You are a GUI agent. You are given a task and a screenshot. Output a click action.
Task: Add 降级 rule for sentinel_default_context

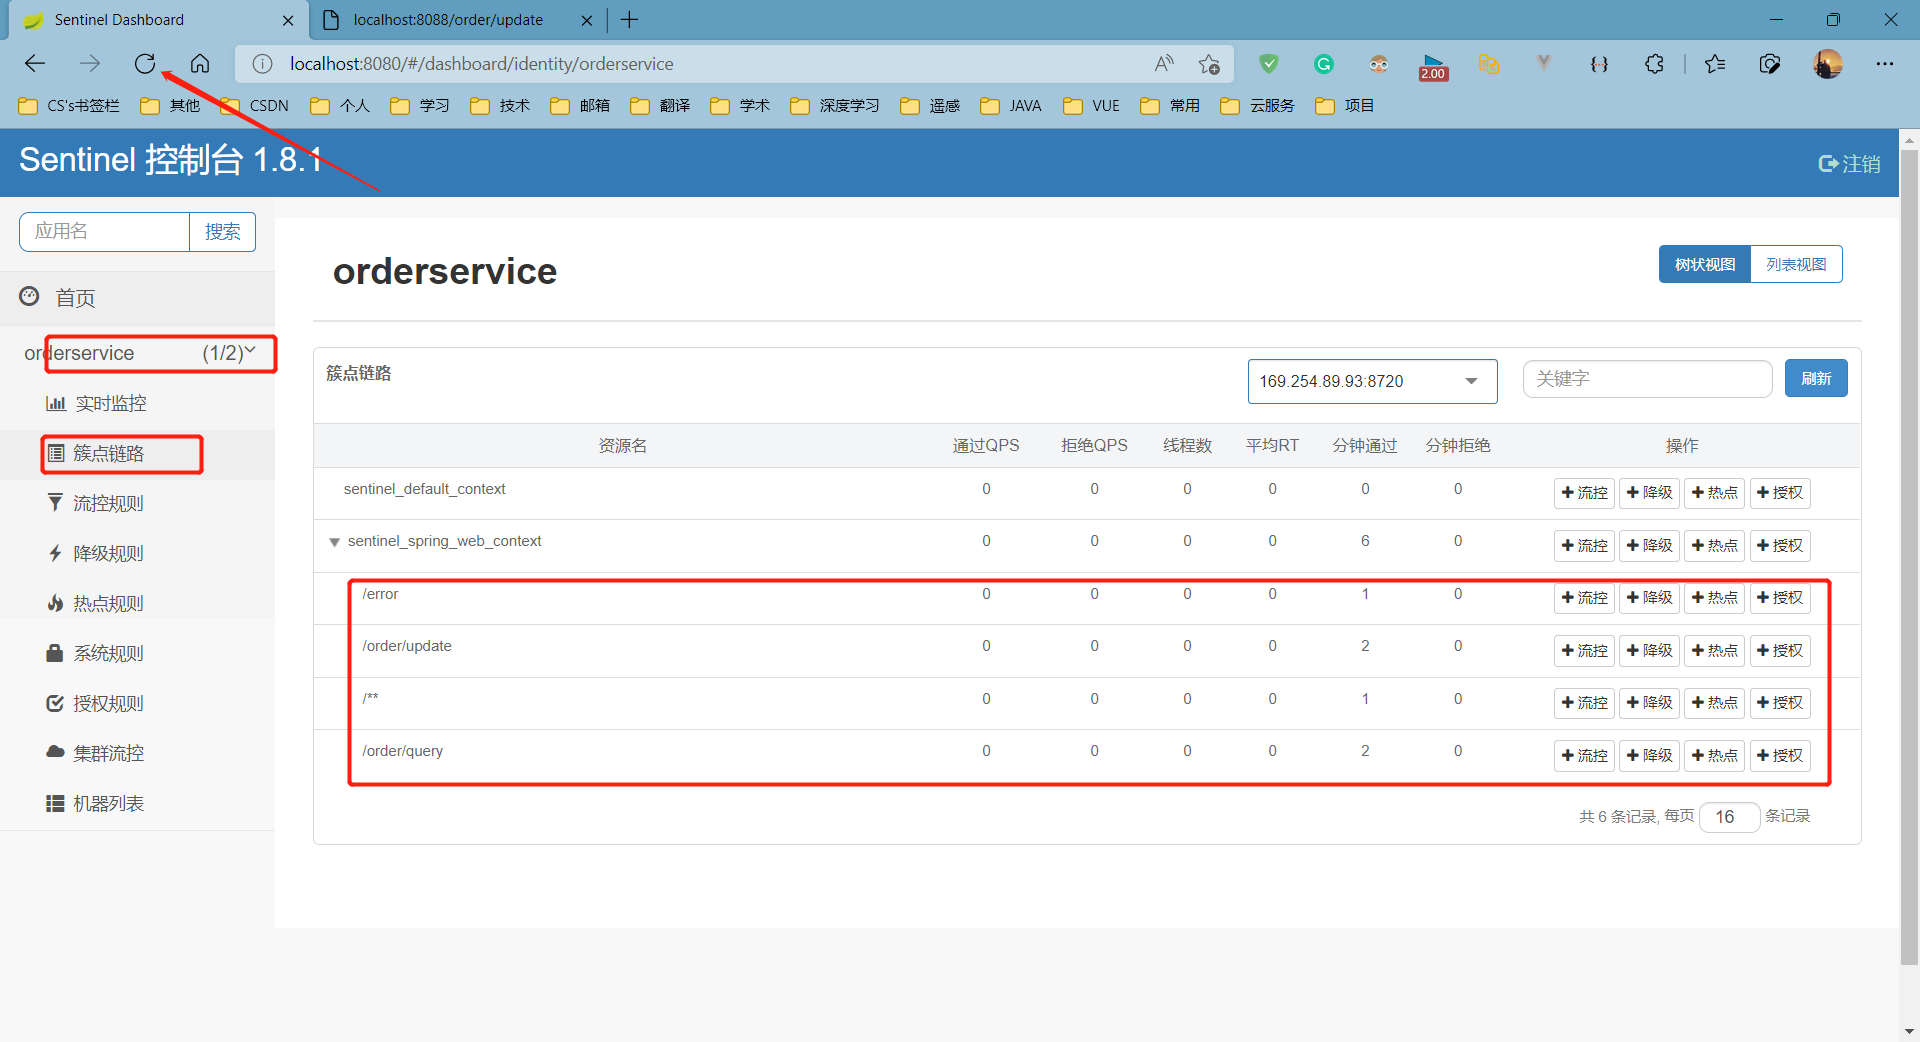click(x=1649, y=493)
